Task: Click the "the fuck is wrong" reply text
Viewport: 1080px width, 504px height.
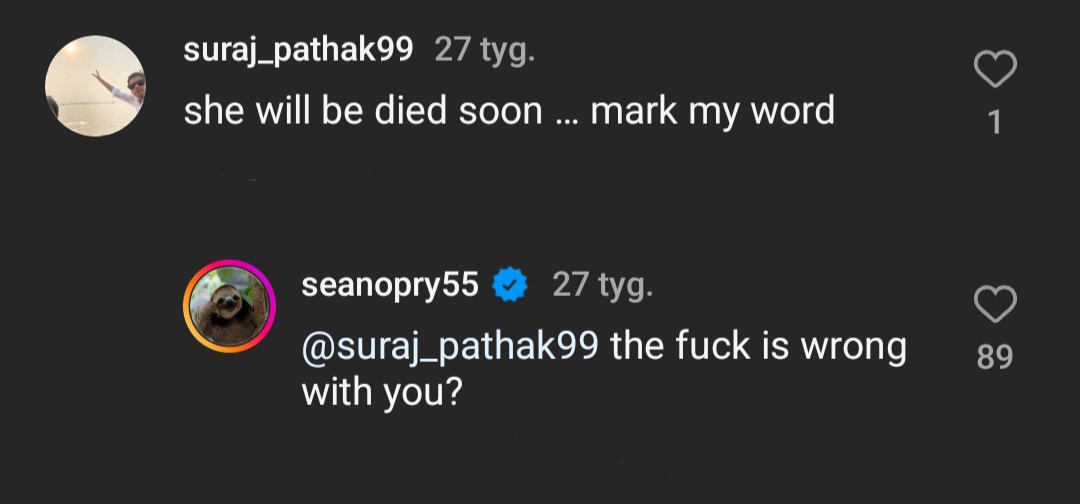Action: click(x=758, y=346)
